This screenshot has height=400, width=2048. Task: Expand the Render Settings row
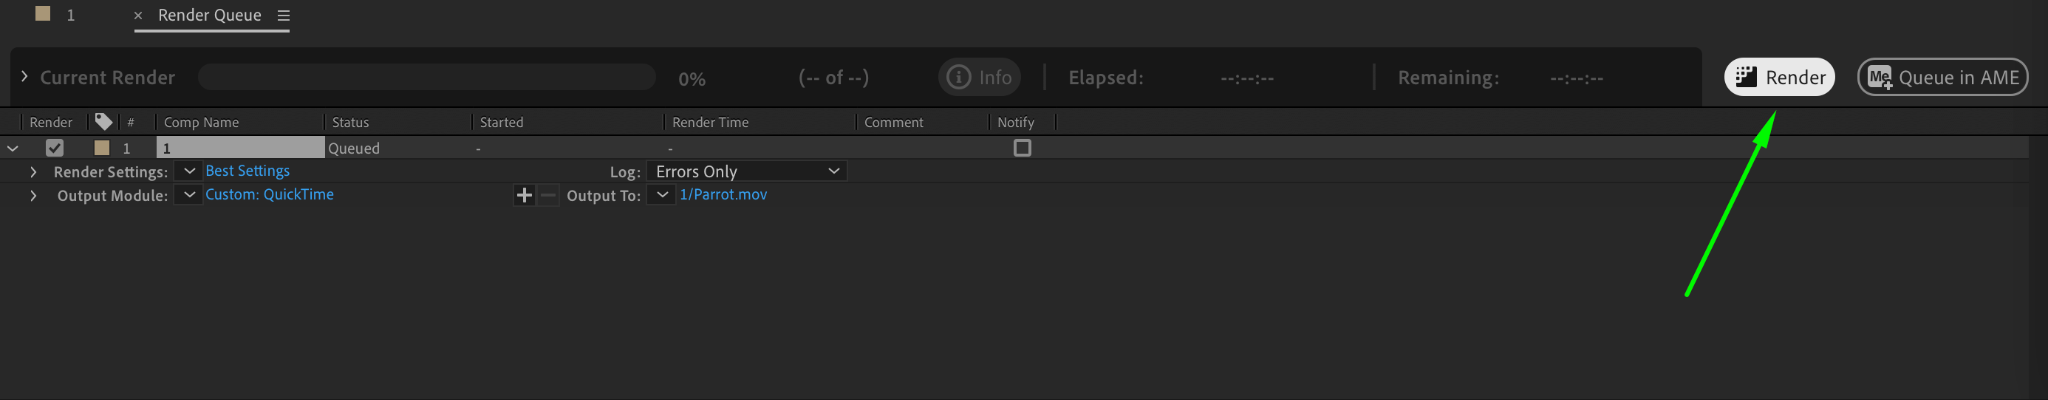point(33,172)
